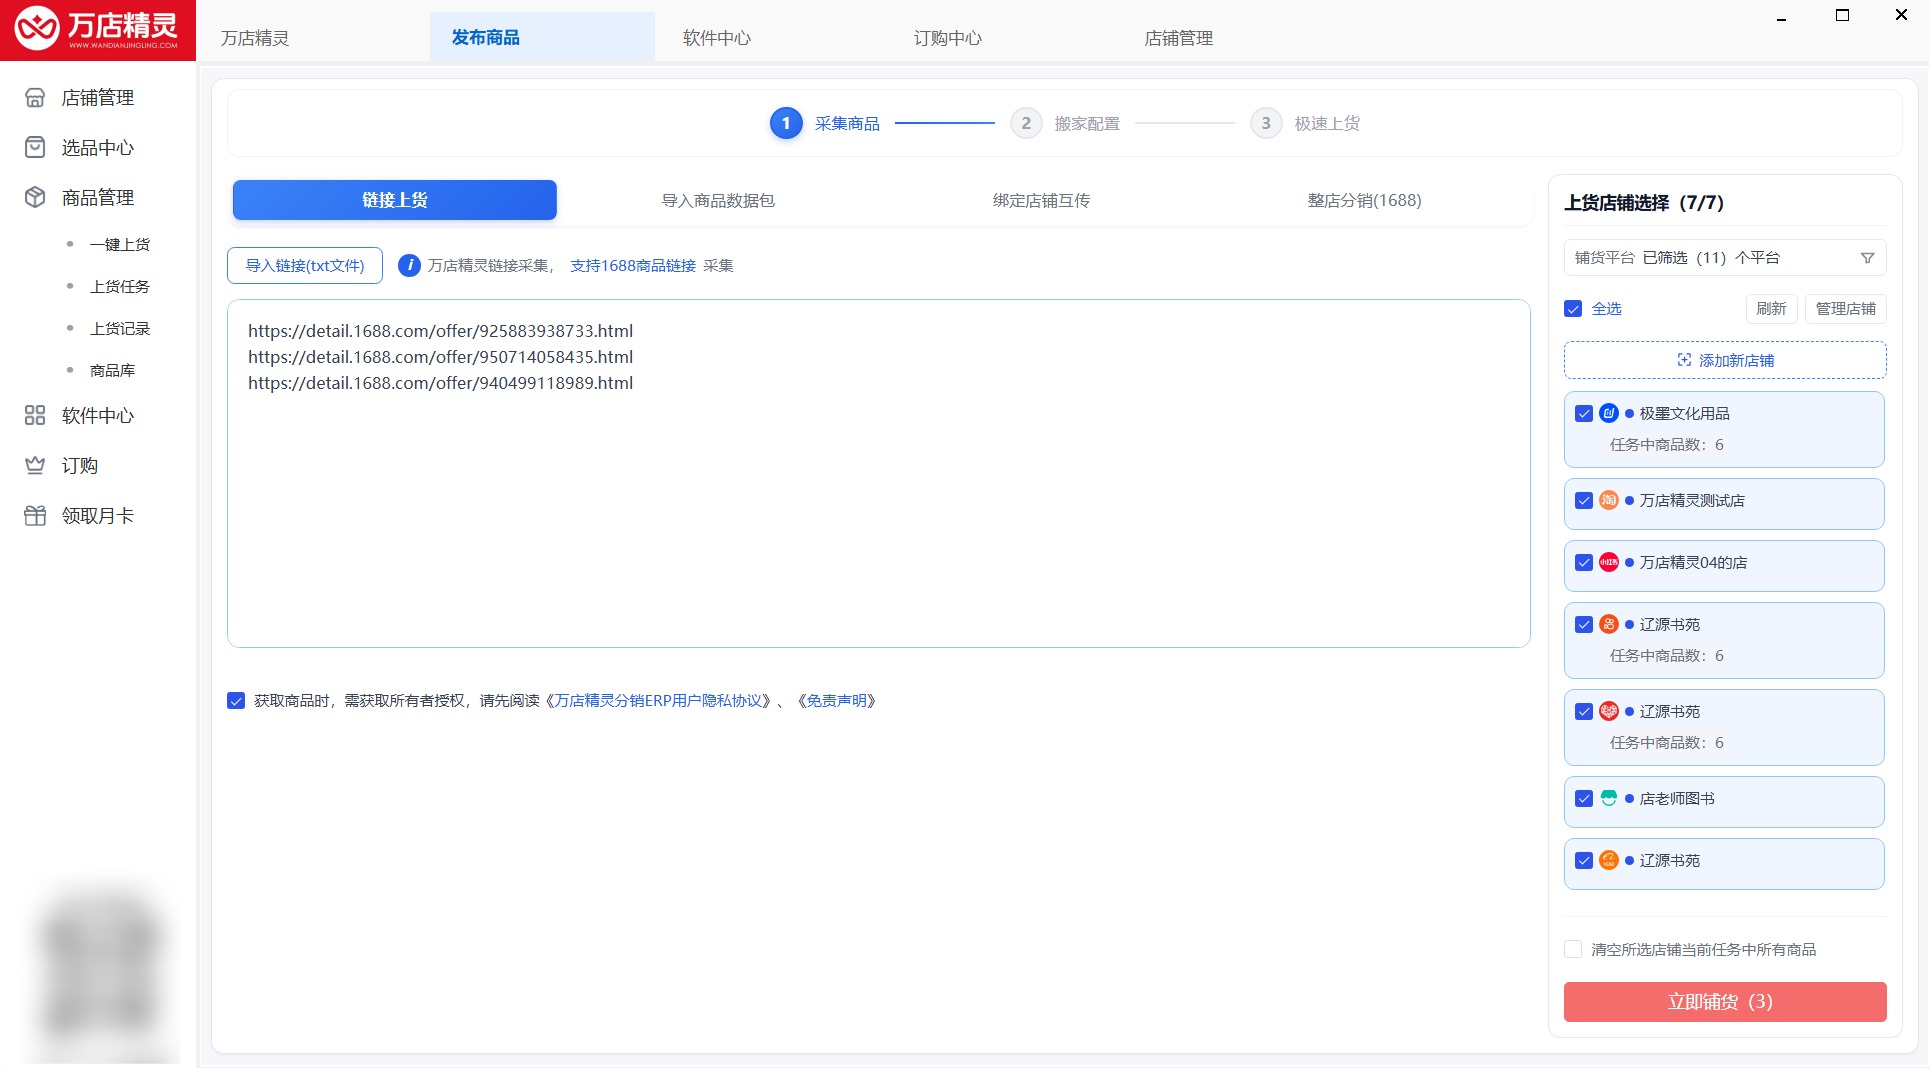Click the blue info icon beside 万店精灵链接采集

pos(409,265)
